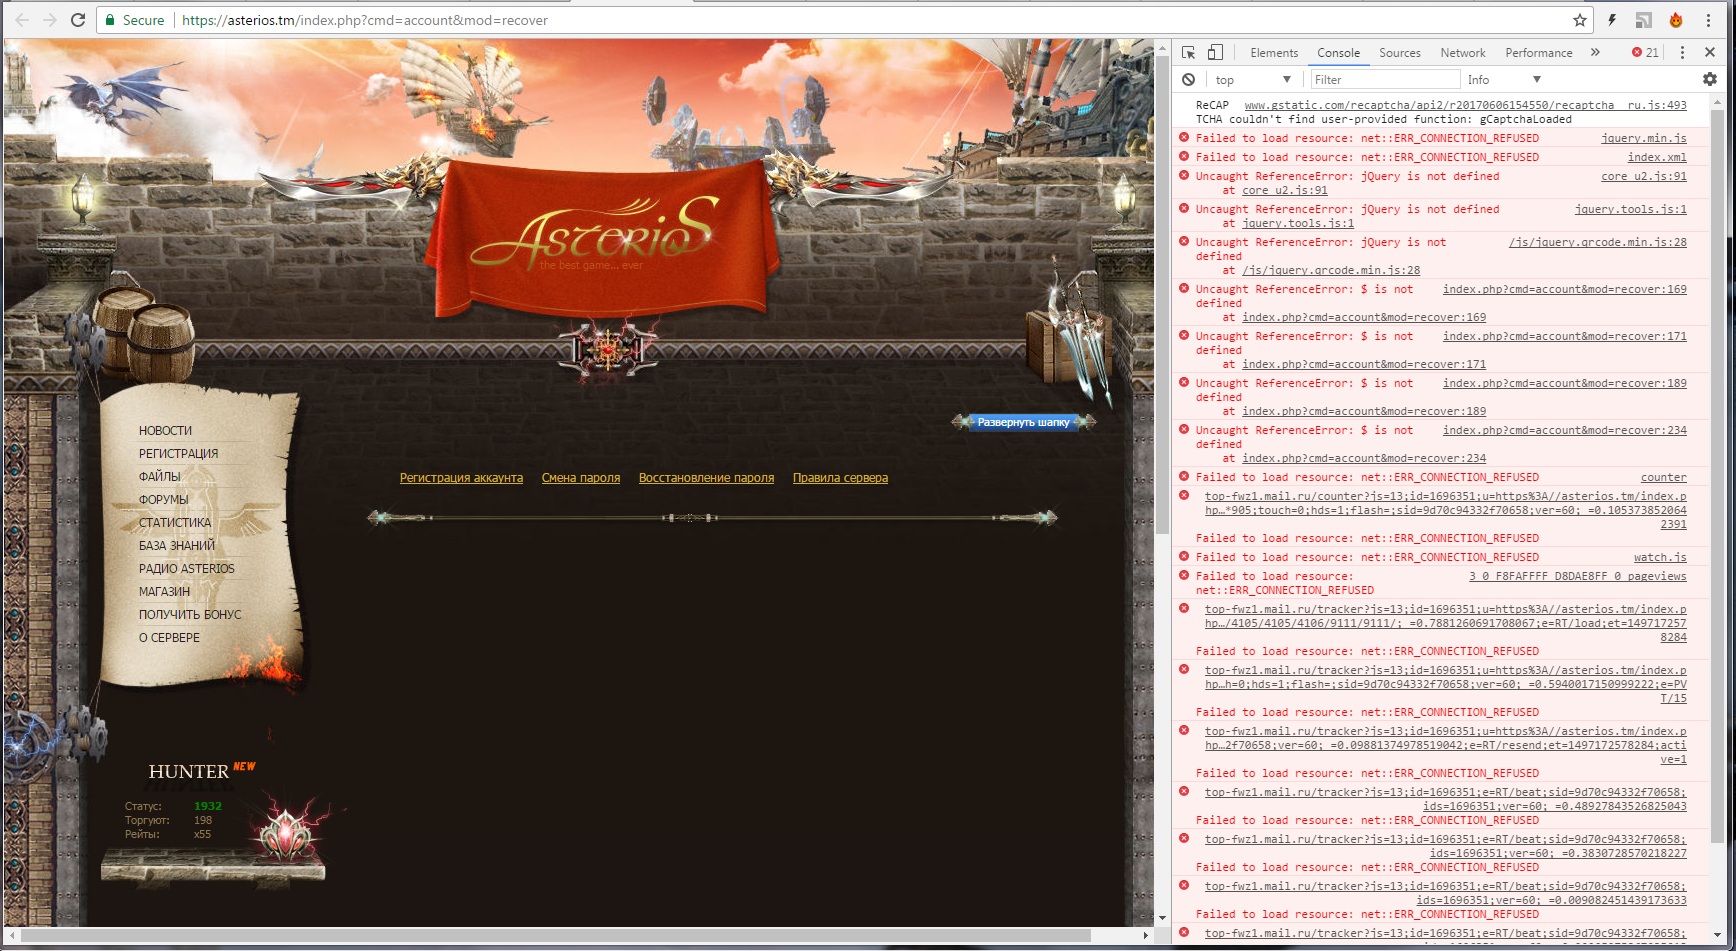Open console settings gear
The width and height of the screenshot is (1736, 951).
[1710, 79]
